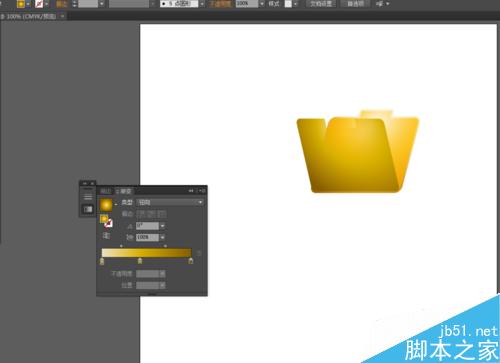Click the white graphic style swatch in control bar
This screenshot has width=500, height=363.
click(x=288, y=4)
